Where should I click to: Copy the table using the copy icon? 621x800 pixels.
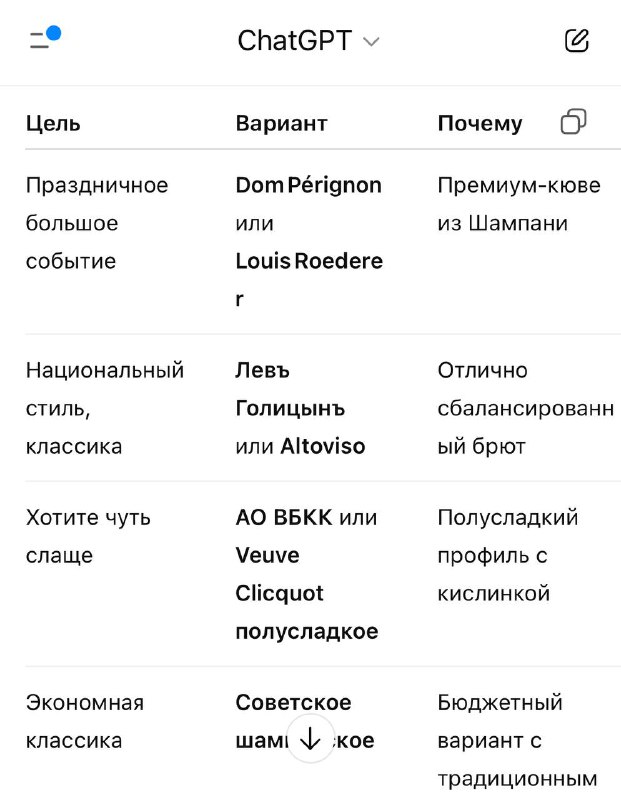[x=573, y=121]
